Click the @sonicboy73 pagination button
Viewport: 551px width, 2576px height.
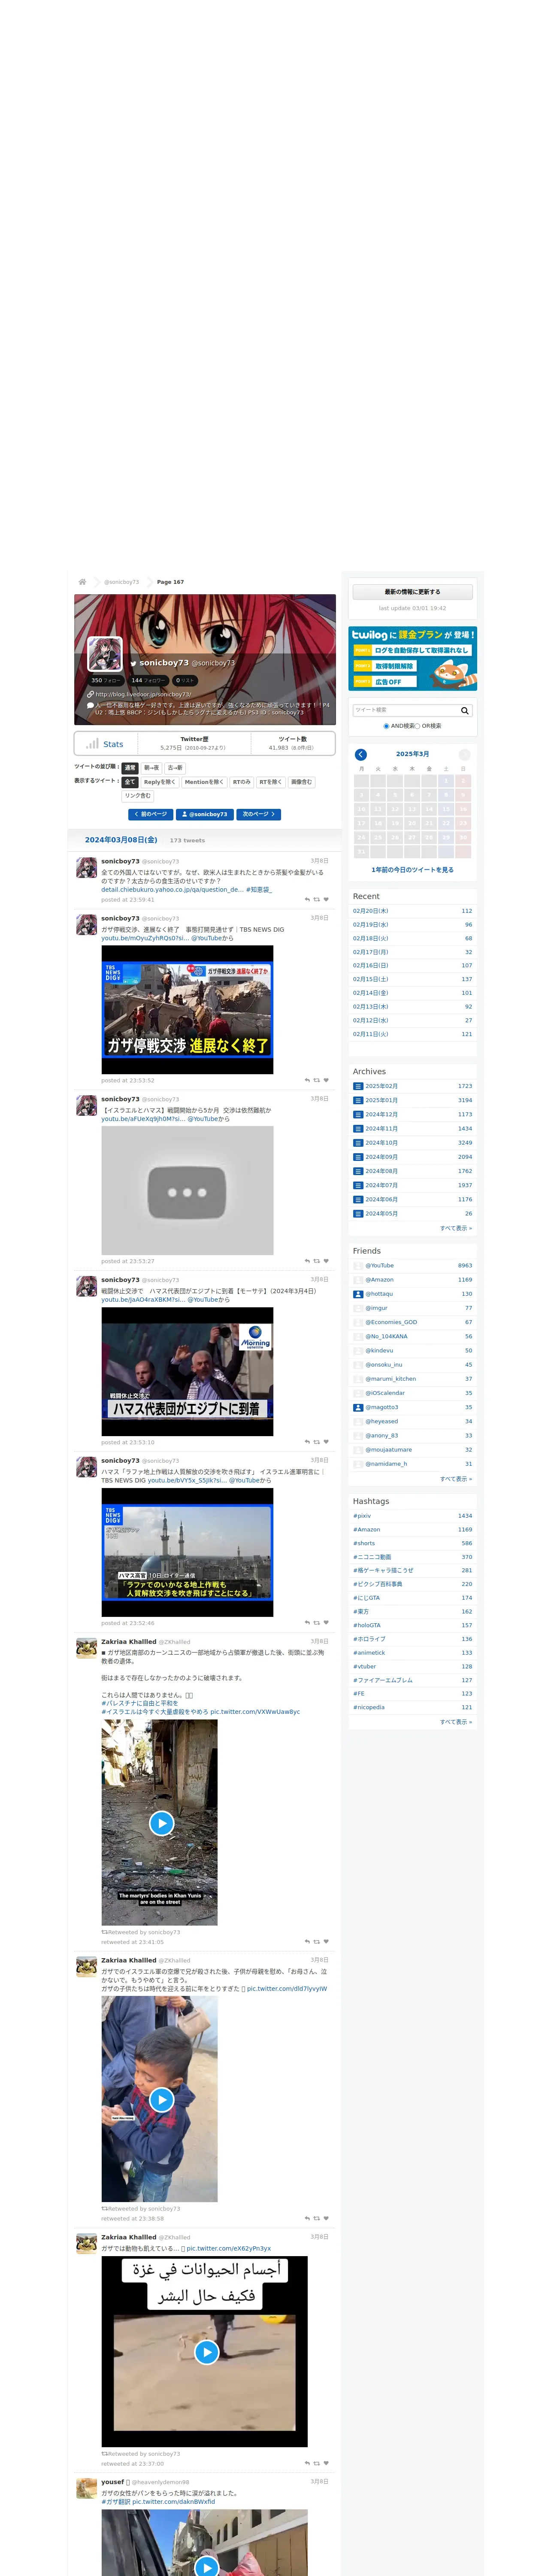click(x=205, y=814)
